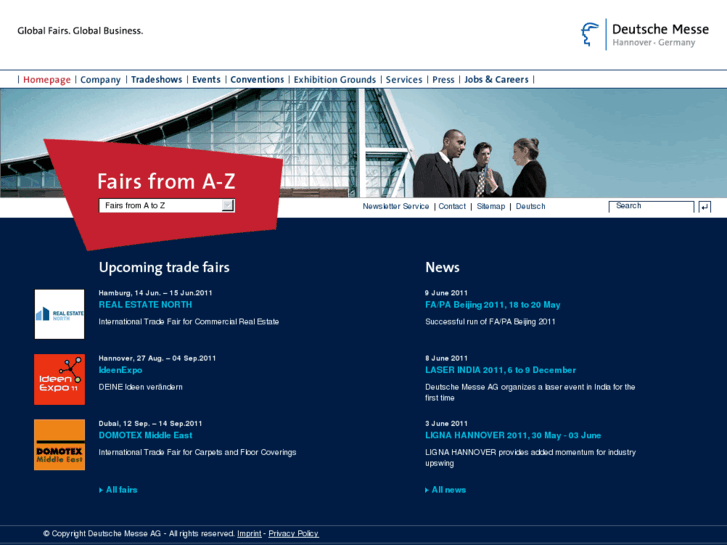Open the Conventions menu item
This screenshot has height=545, width=727.
pos(257,80)
